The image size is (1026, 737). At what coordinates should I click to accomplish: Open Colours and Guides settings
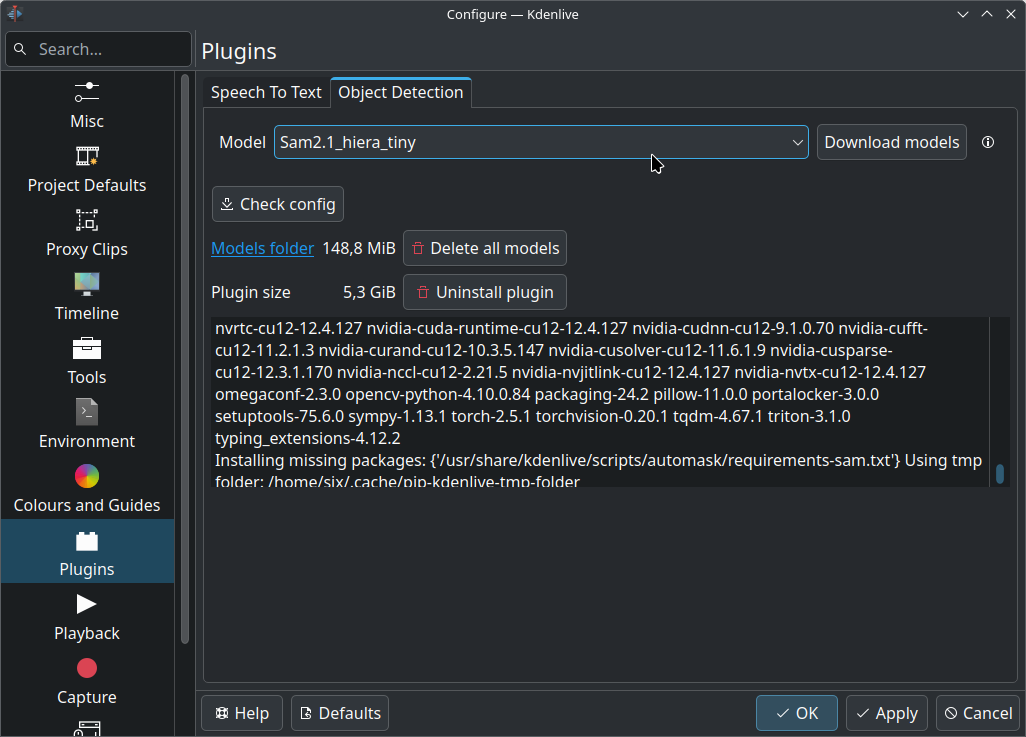point(87,489)
